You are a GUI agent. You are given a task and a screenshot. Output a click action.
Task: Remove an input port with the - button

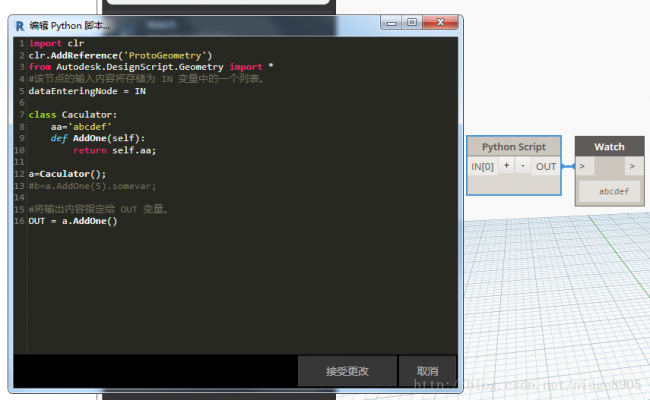(x=523, y=165)
